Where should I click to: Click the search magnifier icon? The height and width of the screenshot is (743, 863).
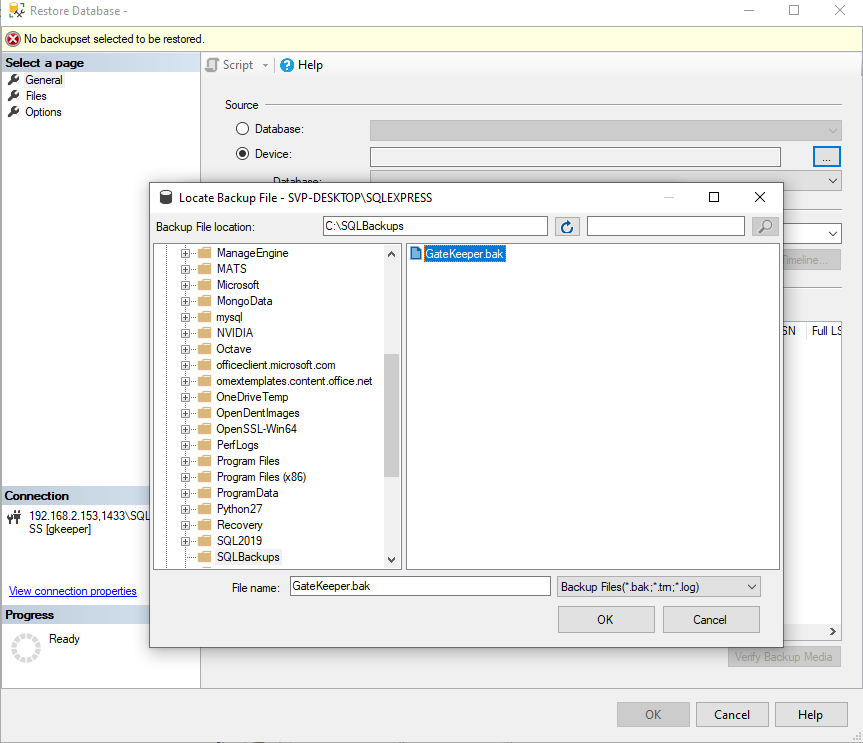tap(765, 226)
